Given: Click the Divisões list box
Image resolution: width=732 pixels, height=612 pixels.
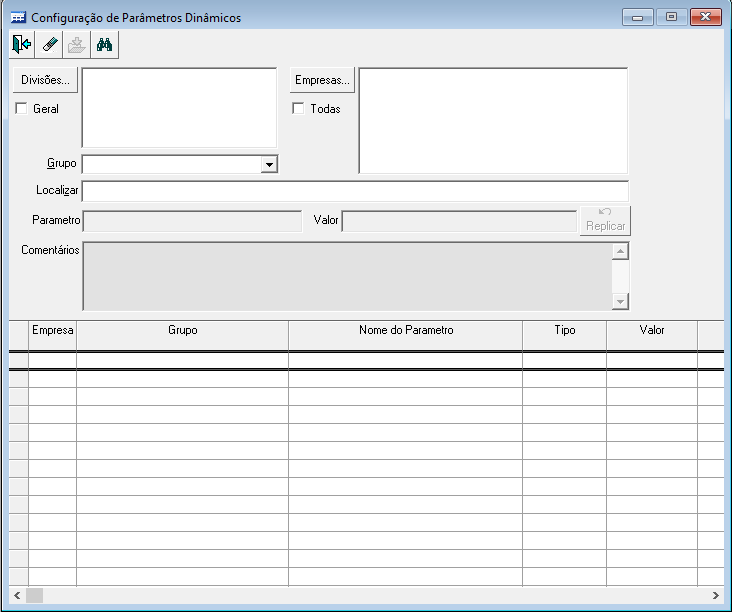Looking at the screenshot, I should 179,108.
